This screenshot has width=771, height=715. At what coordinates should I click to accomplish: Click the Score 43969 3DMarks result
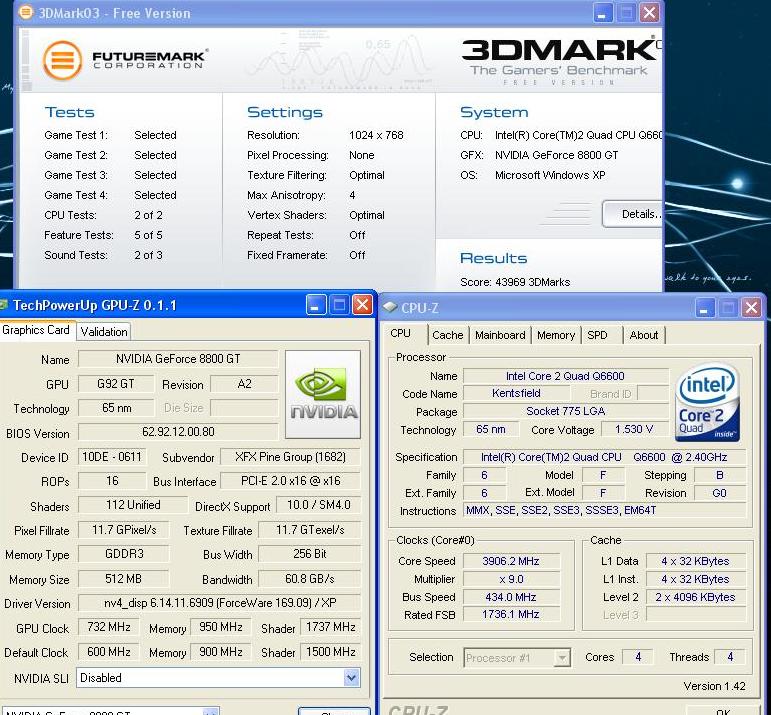pos(515,282)
